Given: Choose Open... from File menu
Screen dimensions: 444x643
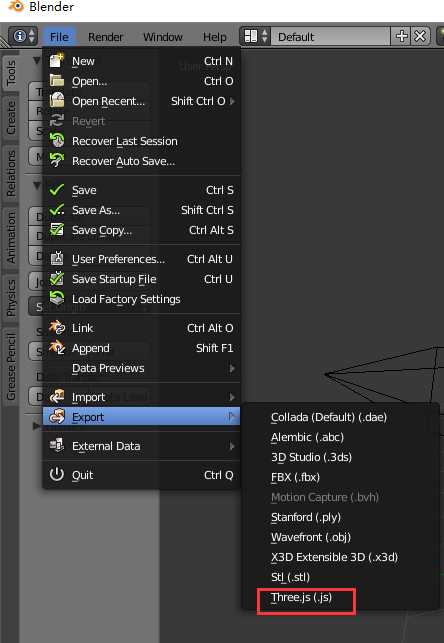Looking at the screenshot, I should [141, 81].
